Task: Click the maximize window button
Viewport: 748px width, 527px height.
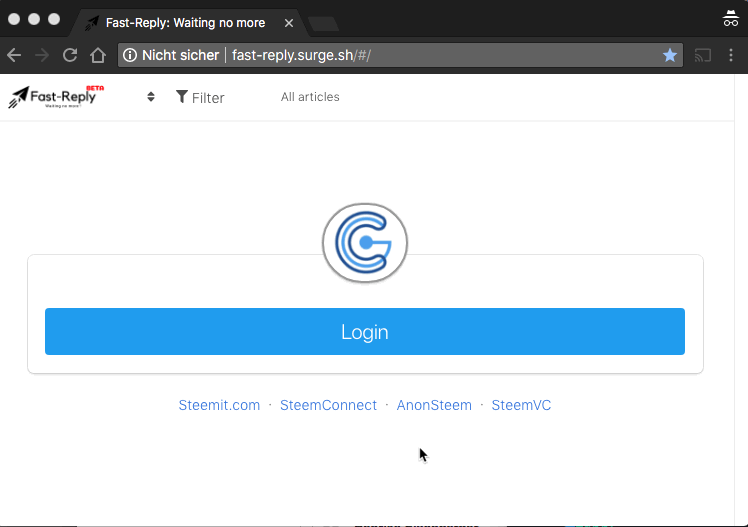Action: pyautogui.click(x=54, y=19)
